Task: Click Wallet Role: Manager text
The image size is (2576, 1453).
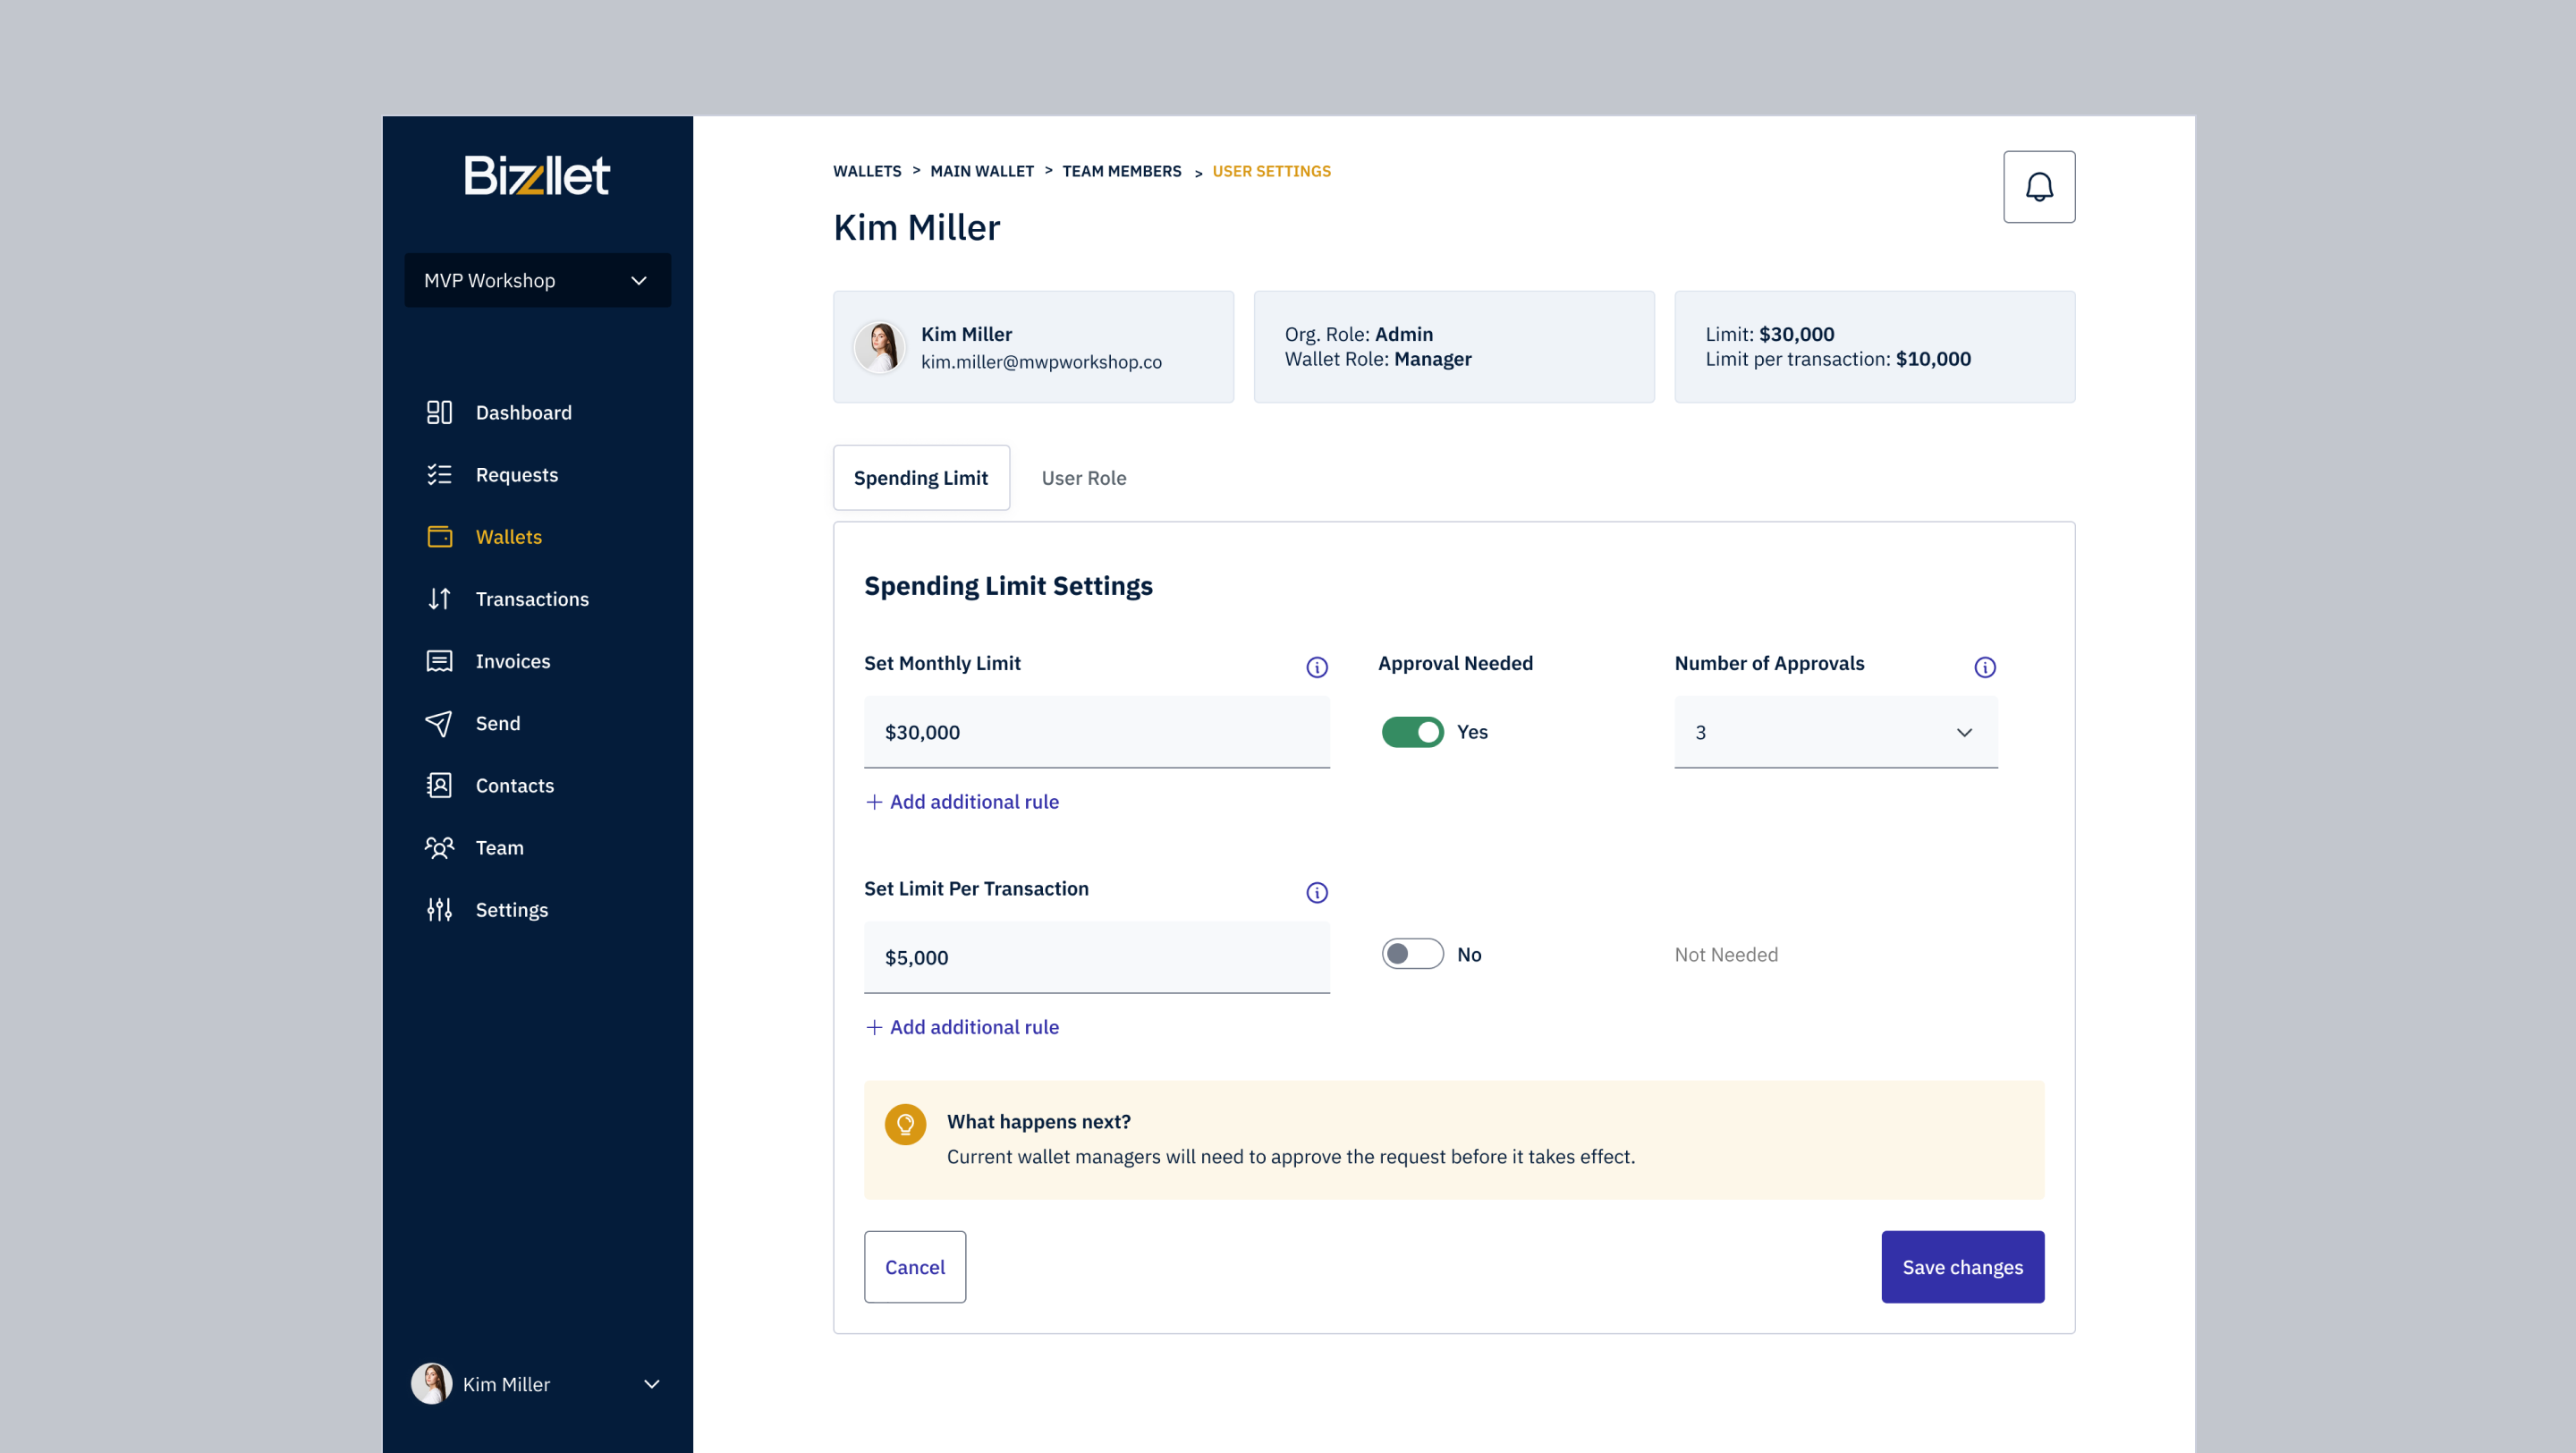Action: point(1377,359)
